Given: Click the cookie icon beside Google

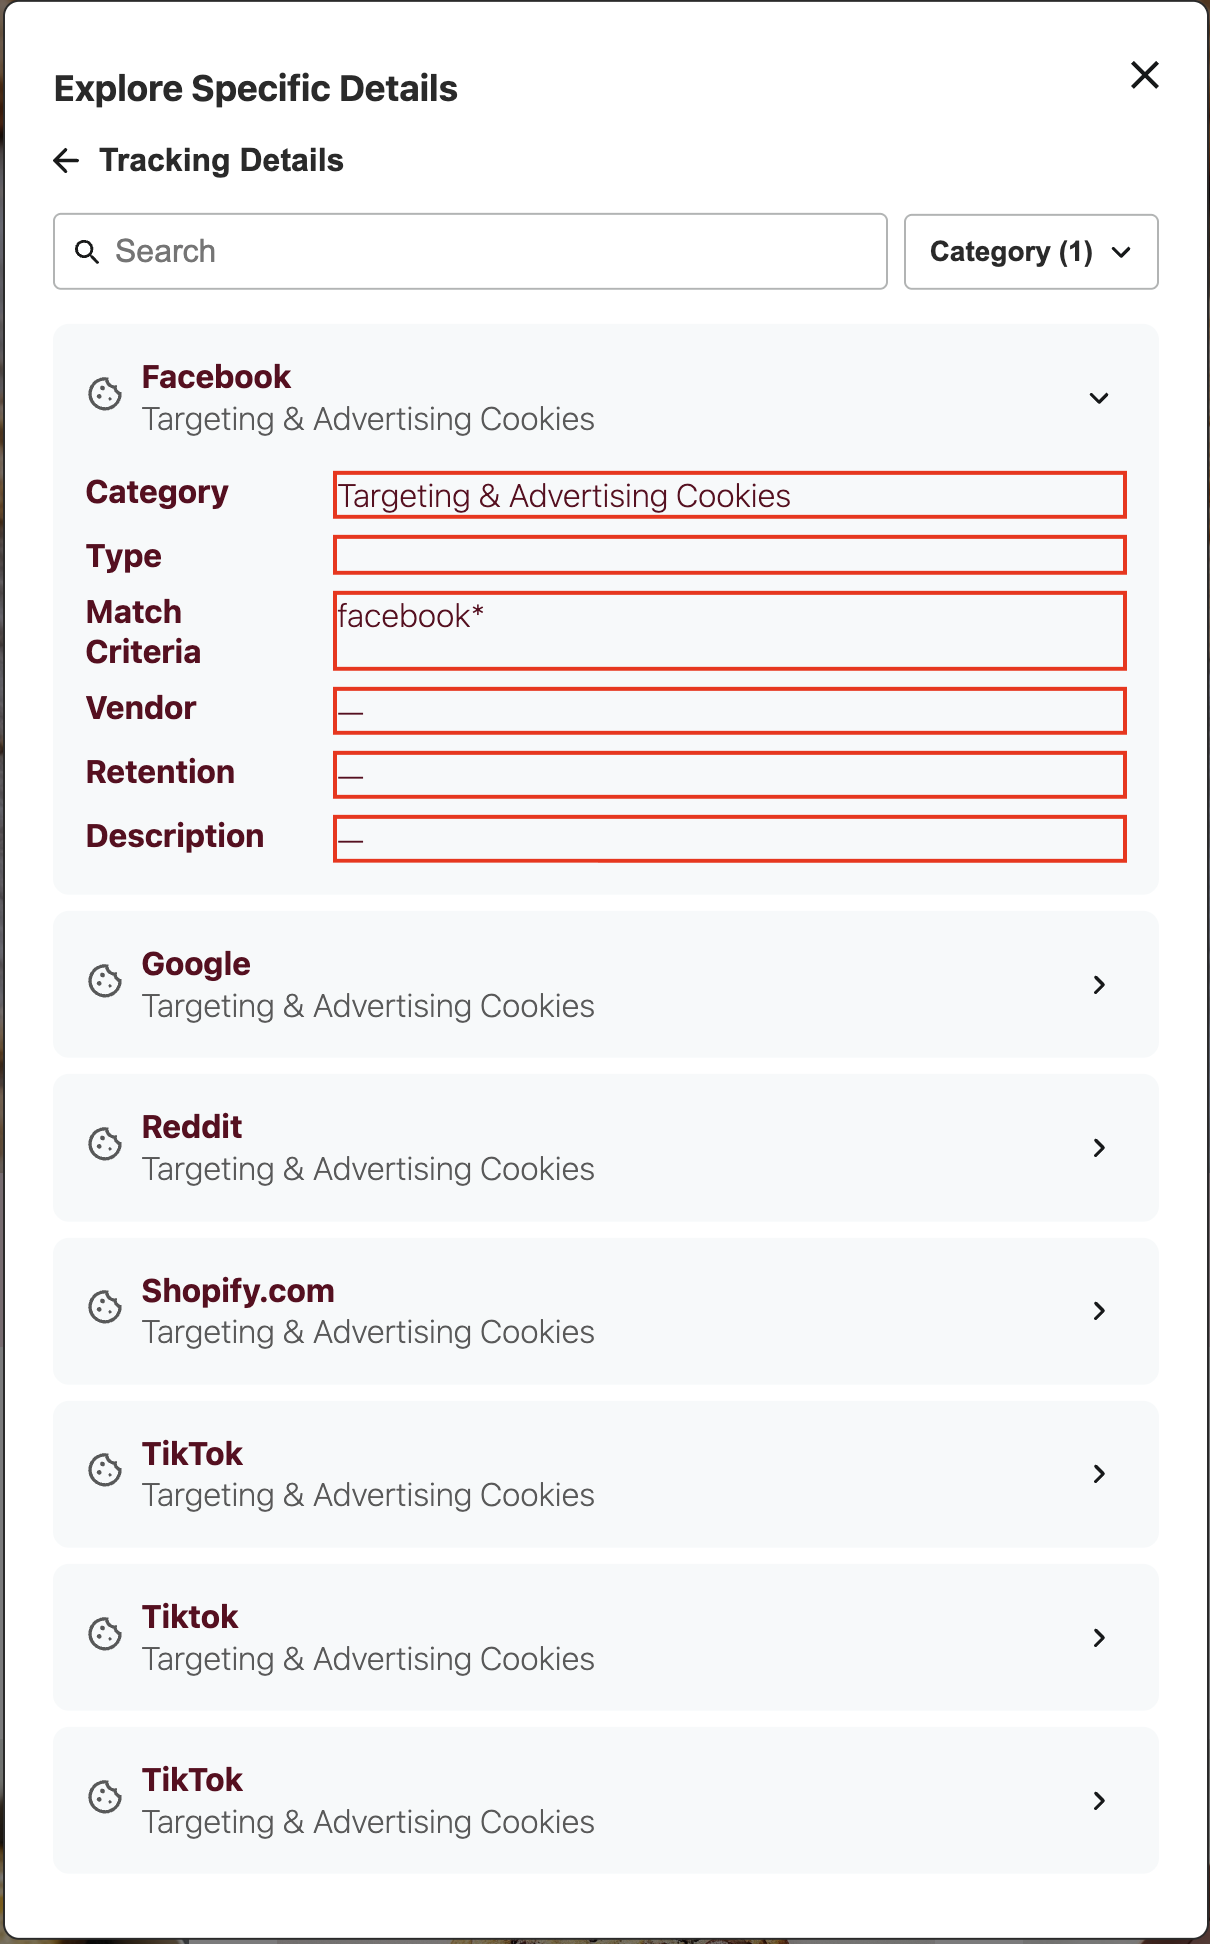Looking at the screenshot, I should pos(104,983).
